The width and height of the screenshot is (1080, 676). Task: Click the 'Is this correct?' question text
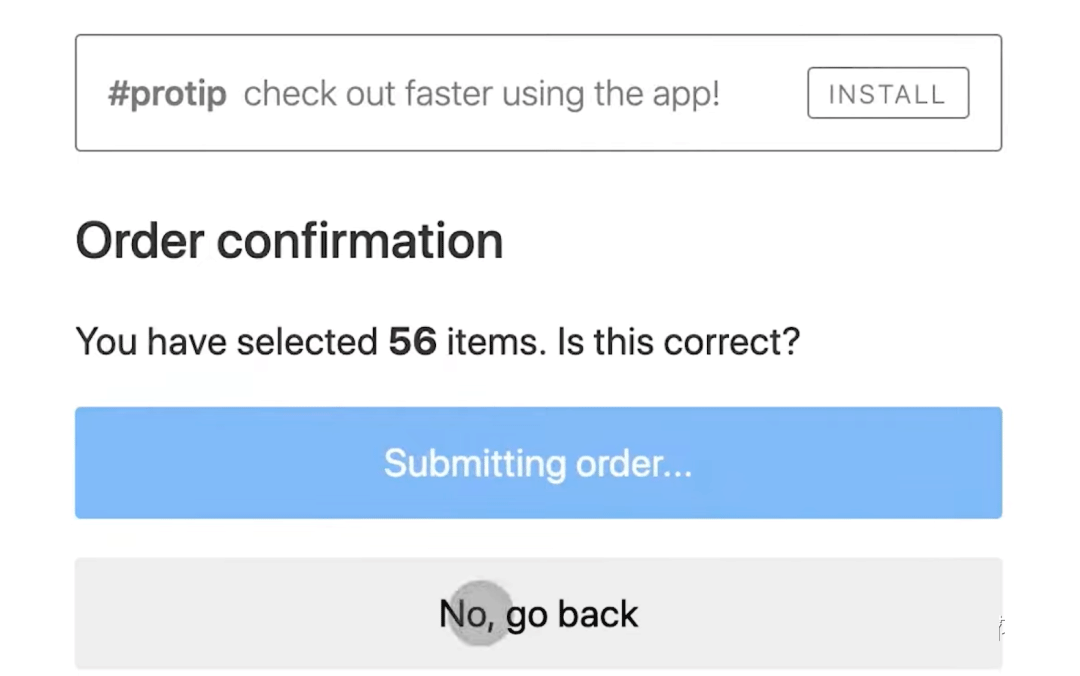tap(679, 343)
